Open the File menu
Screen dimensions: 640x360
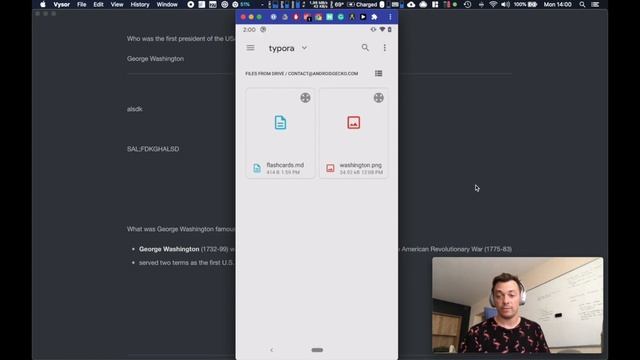coord(82,4)
